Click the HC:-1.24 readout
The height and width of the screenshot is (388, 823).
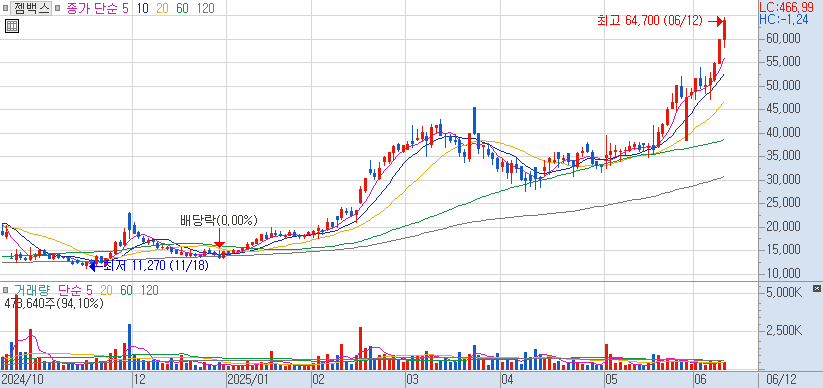784,19
